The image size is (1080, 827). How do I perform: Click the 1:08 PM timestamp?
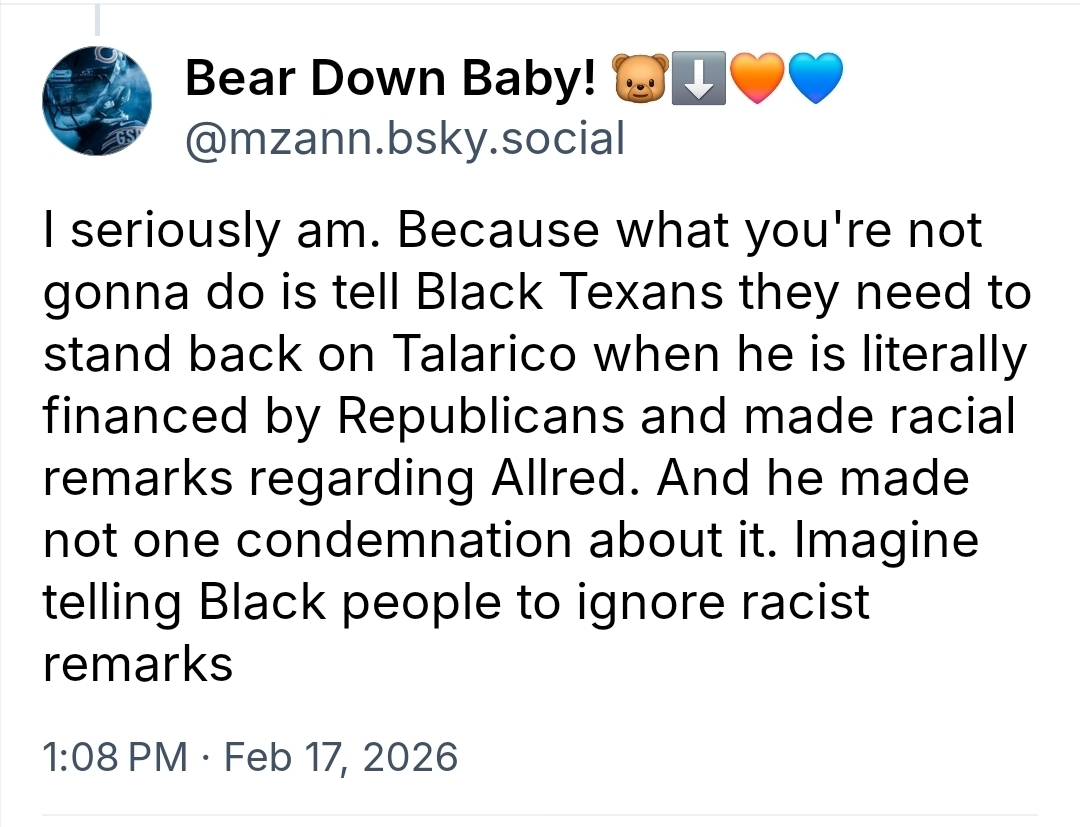pos(116,756)
